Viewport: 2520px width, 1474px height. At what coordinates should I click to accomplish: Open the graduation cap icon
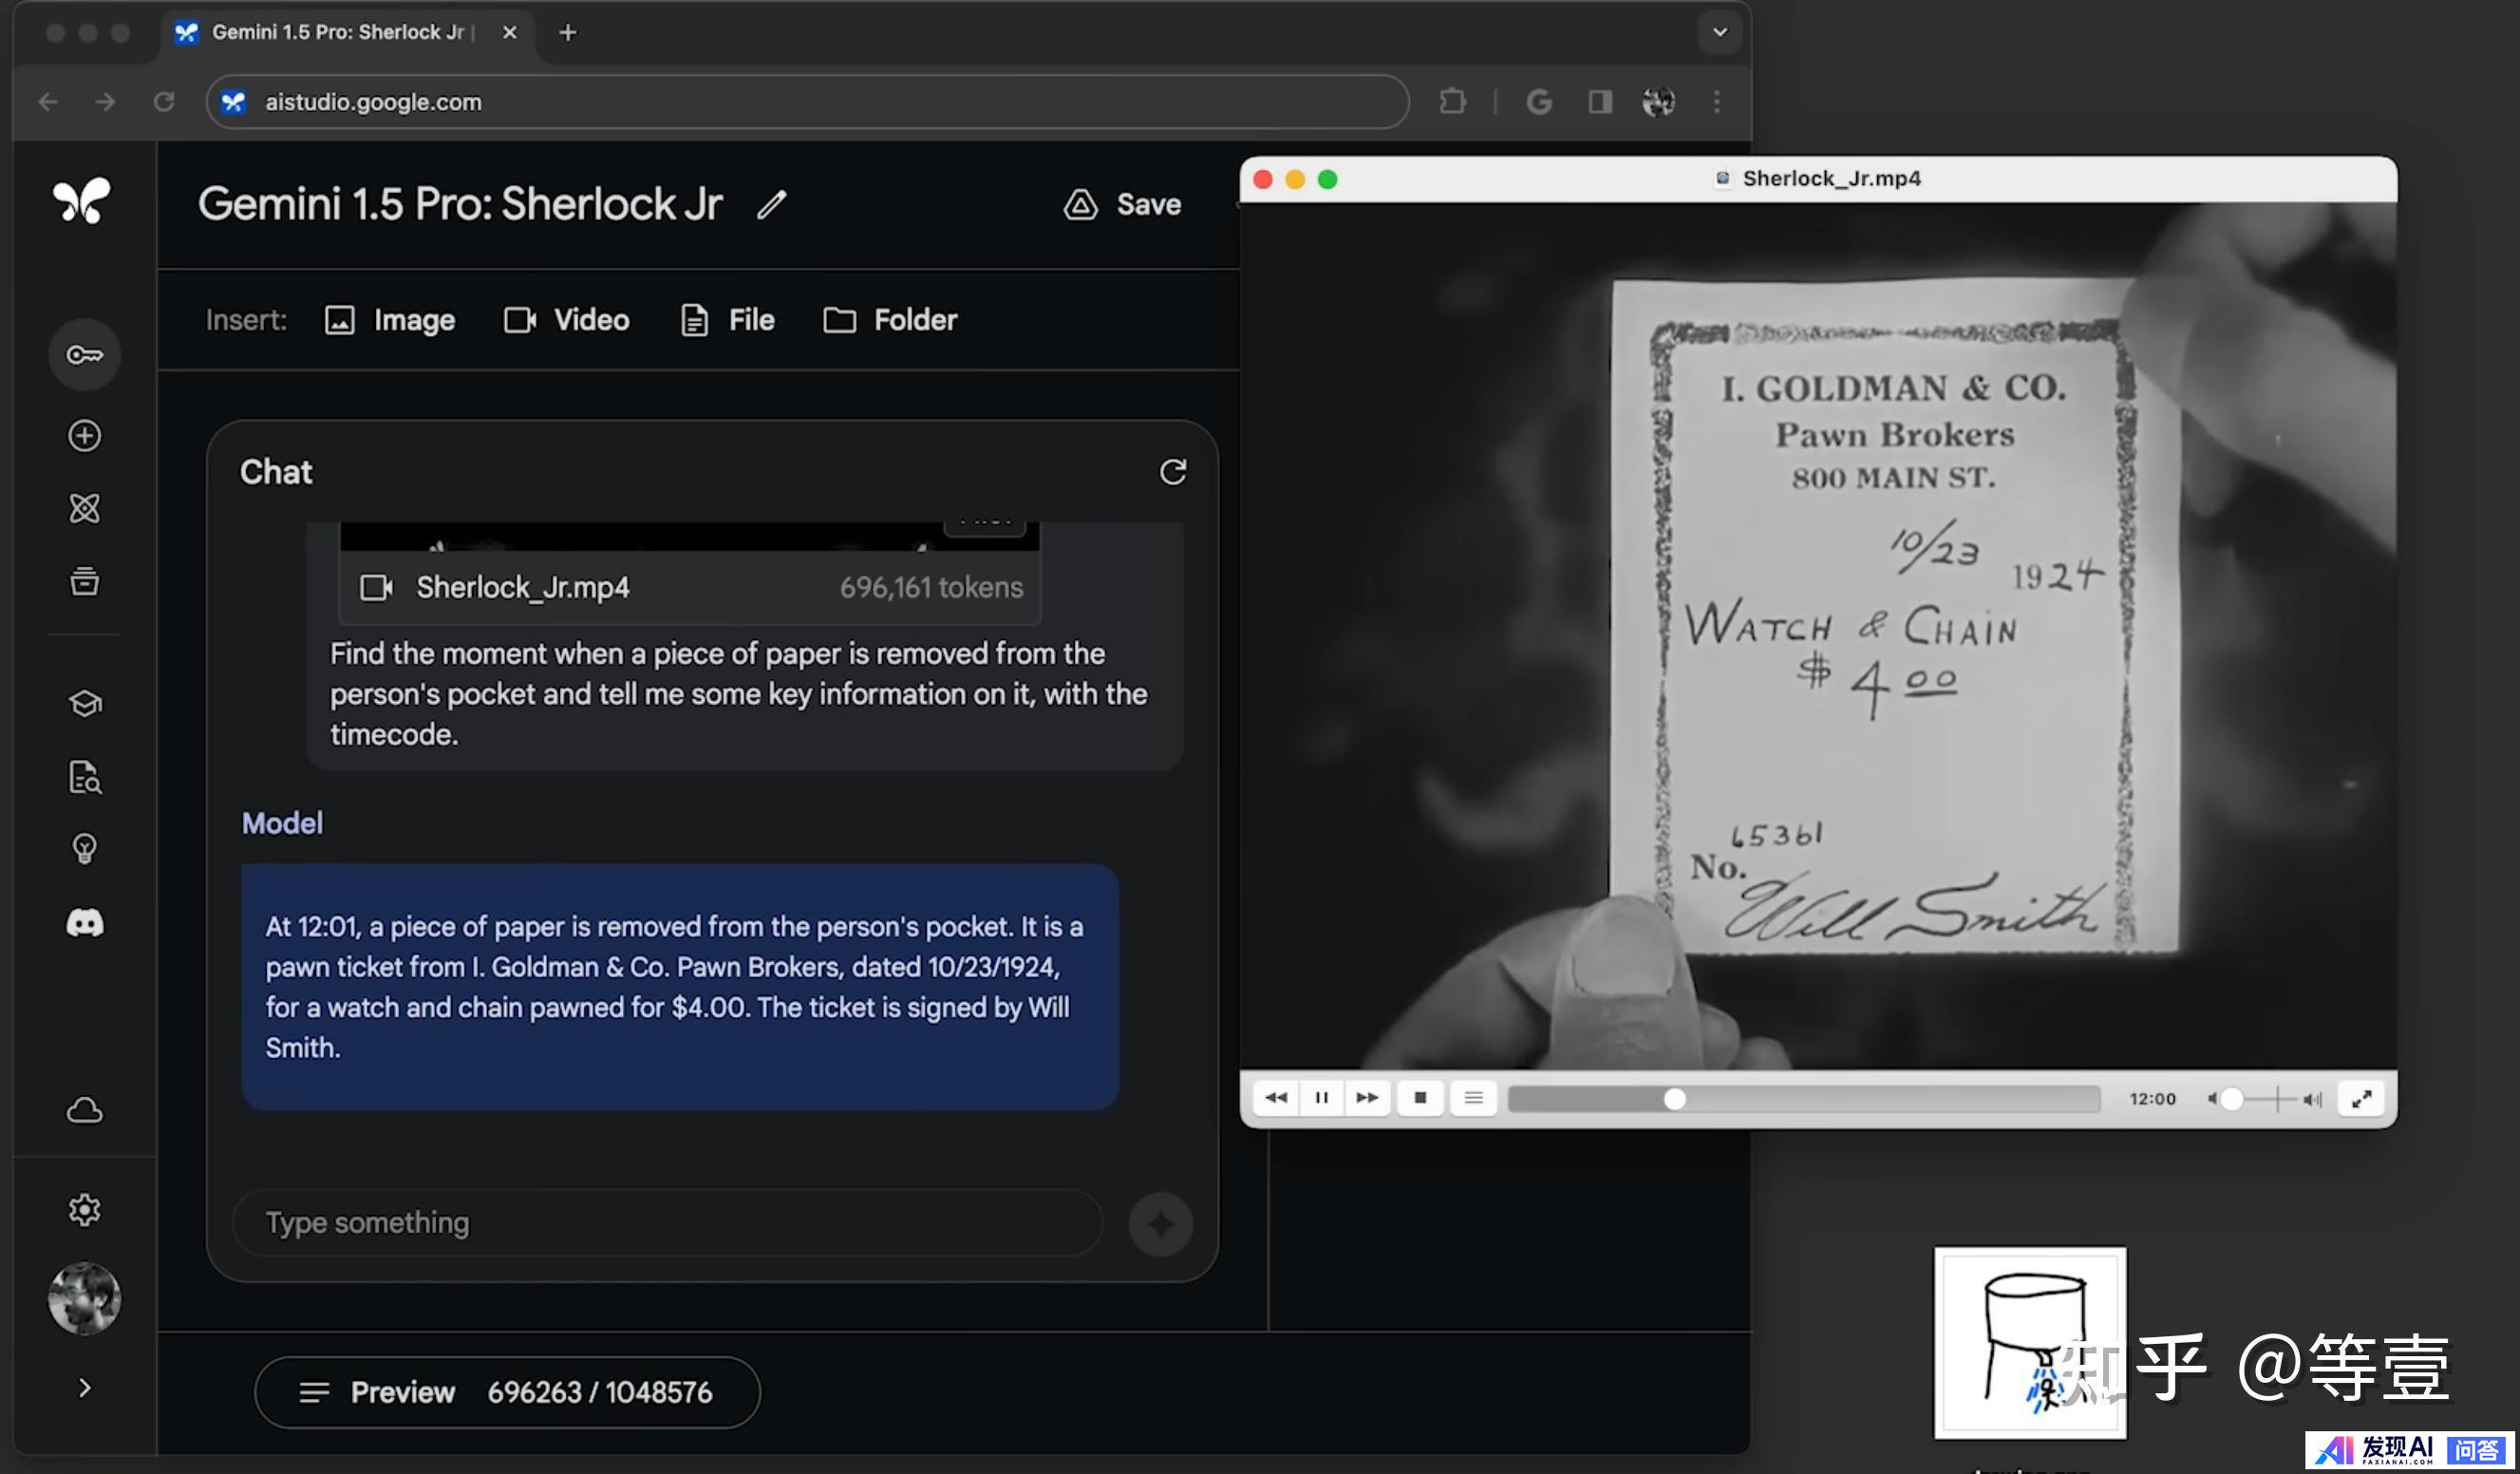coord(84,703)
